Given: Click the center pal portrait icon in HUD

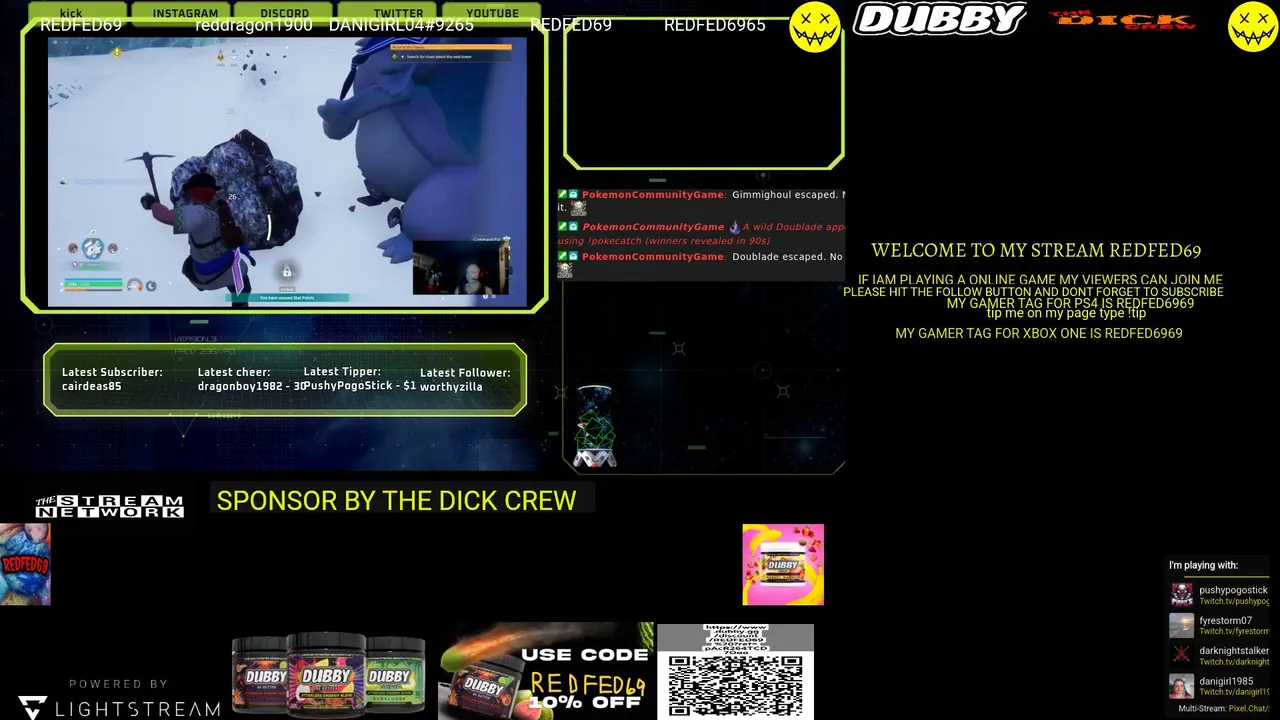Looking at the screenshot, I should (x=93, y=247).
